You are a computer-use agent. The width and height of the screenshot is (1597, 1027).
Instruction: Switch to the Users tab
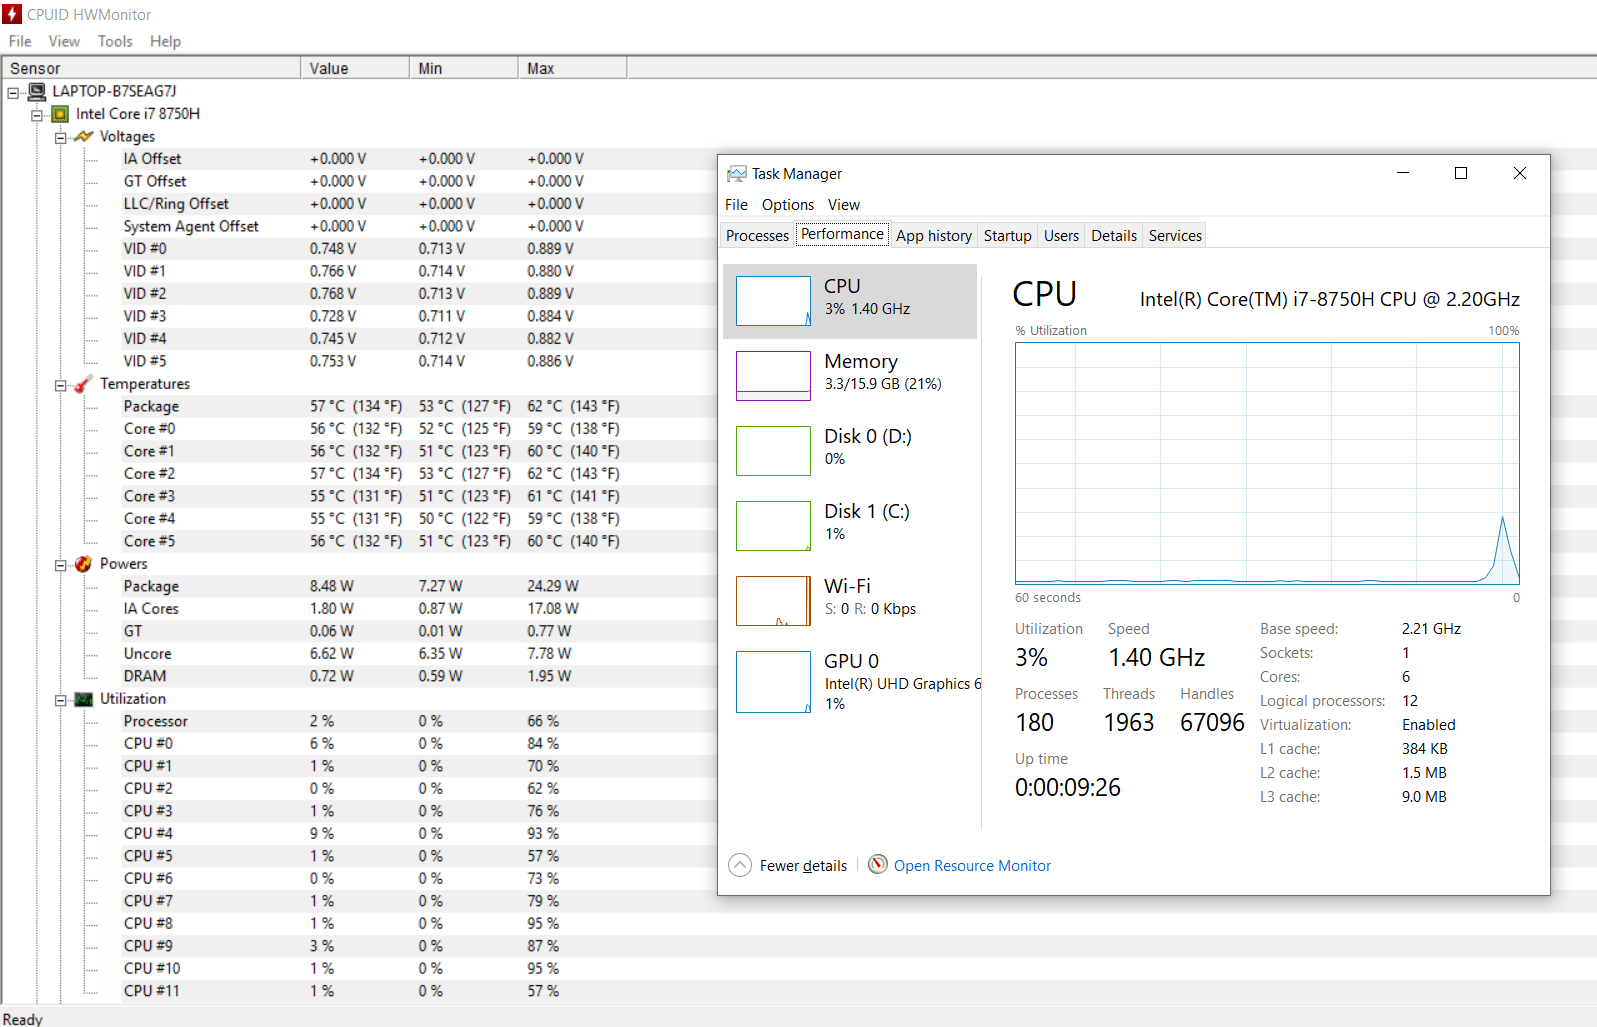[x=1061, y=236]
